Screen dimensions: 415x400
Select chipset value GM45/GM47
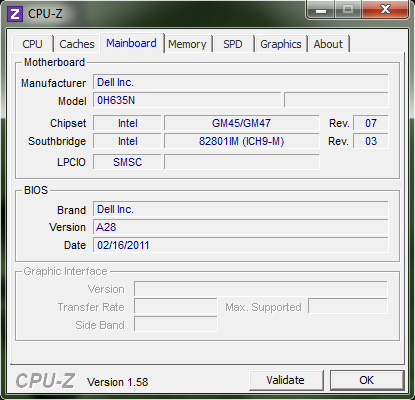point(241,123)
